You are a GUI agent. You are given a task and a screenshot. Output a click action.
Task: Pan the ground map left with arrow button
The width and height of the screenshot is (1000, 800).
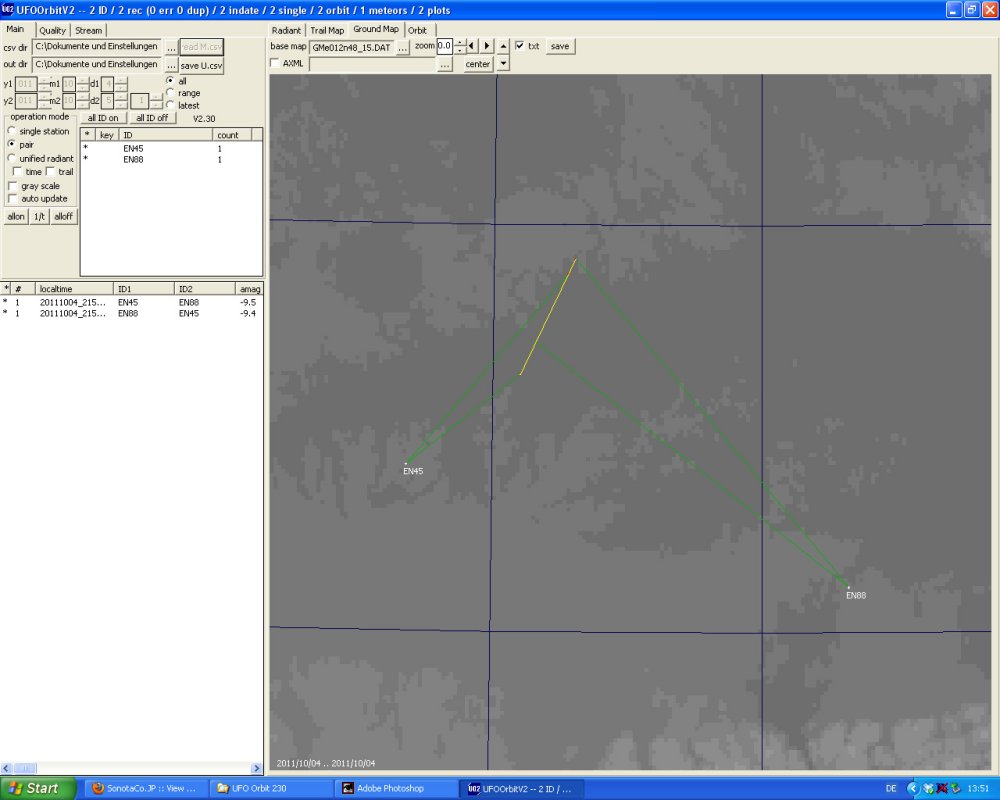point(473,46)
